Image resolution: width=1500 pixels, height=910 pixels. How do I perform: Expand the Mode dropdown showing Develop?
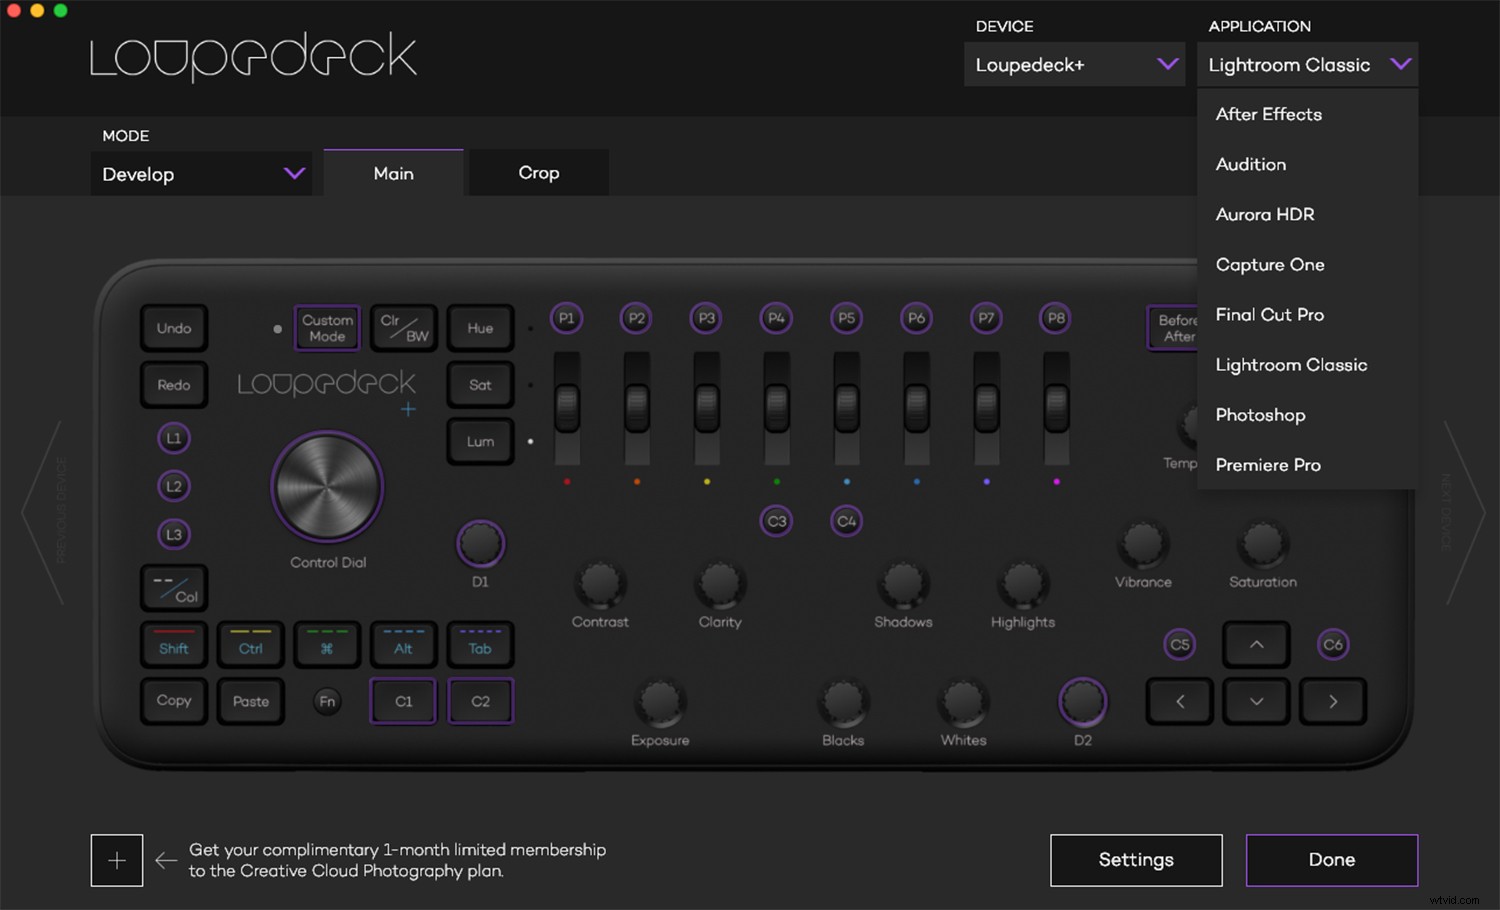201,173
